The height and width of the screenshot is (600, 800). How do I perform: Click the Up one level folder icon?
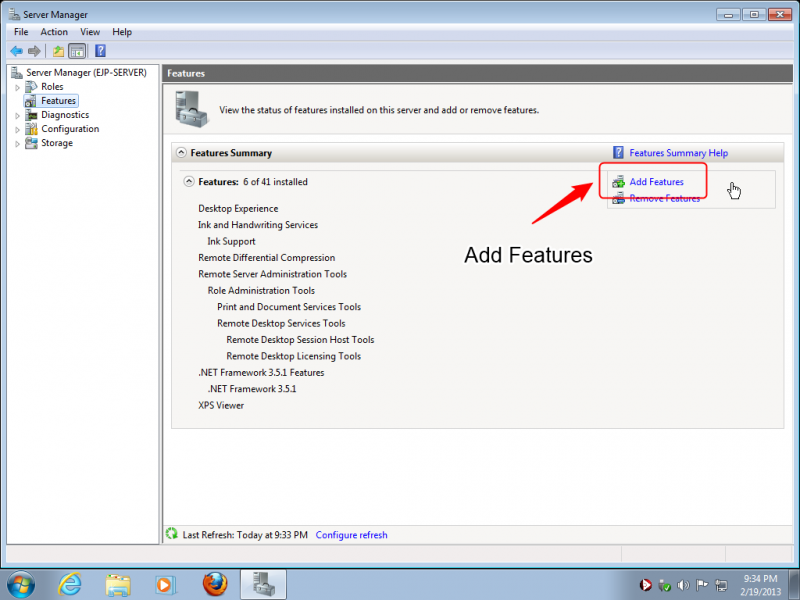tap(58, 51)
